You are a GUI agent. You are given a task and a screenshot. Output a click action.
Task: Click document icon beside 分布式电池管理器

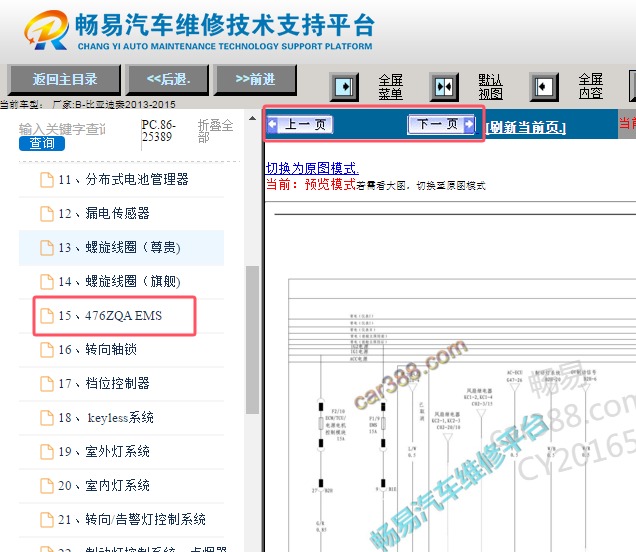pos(47,180)
